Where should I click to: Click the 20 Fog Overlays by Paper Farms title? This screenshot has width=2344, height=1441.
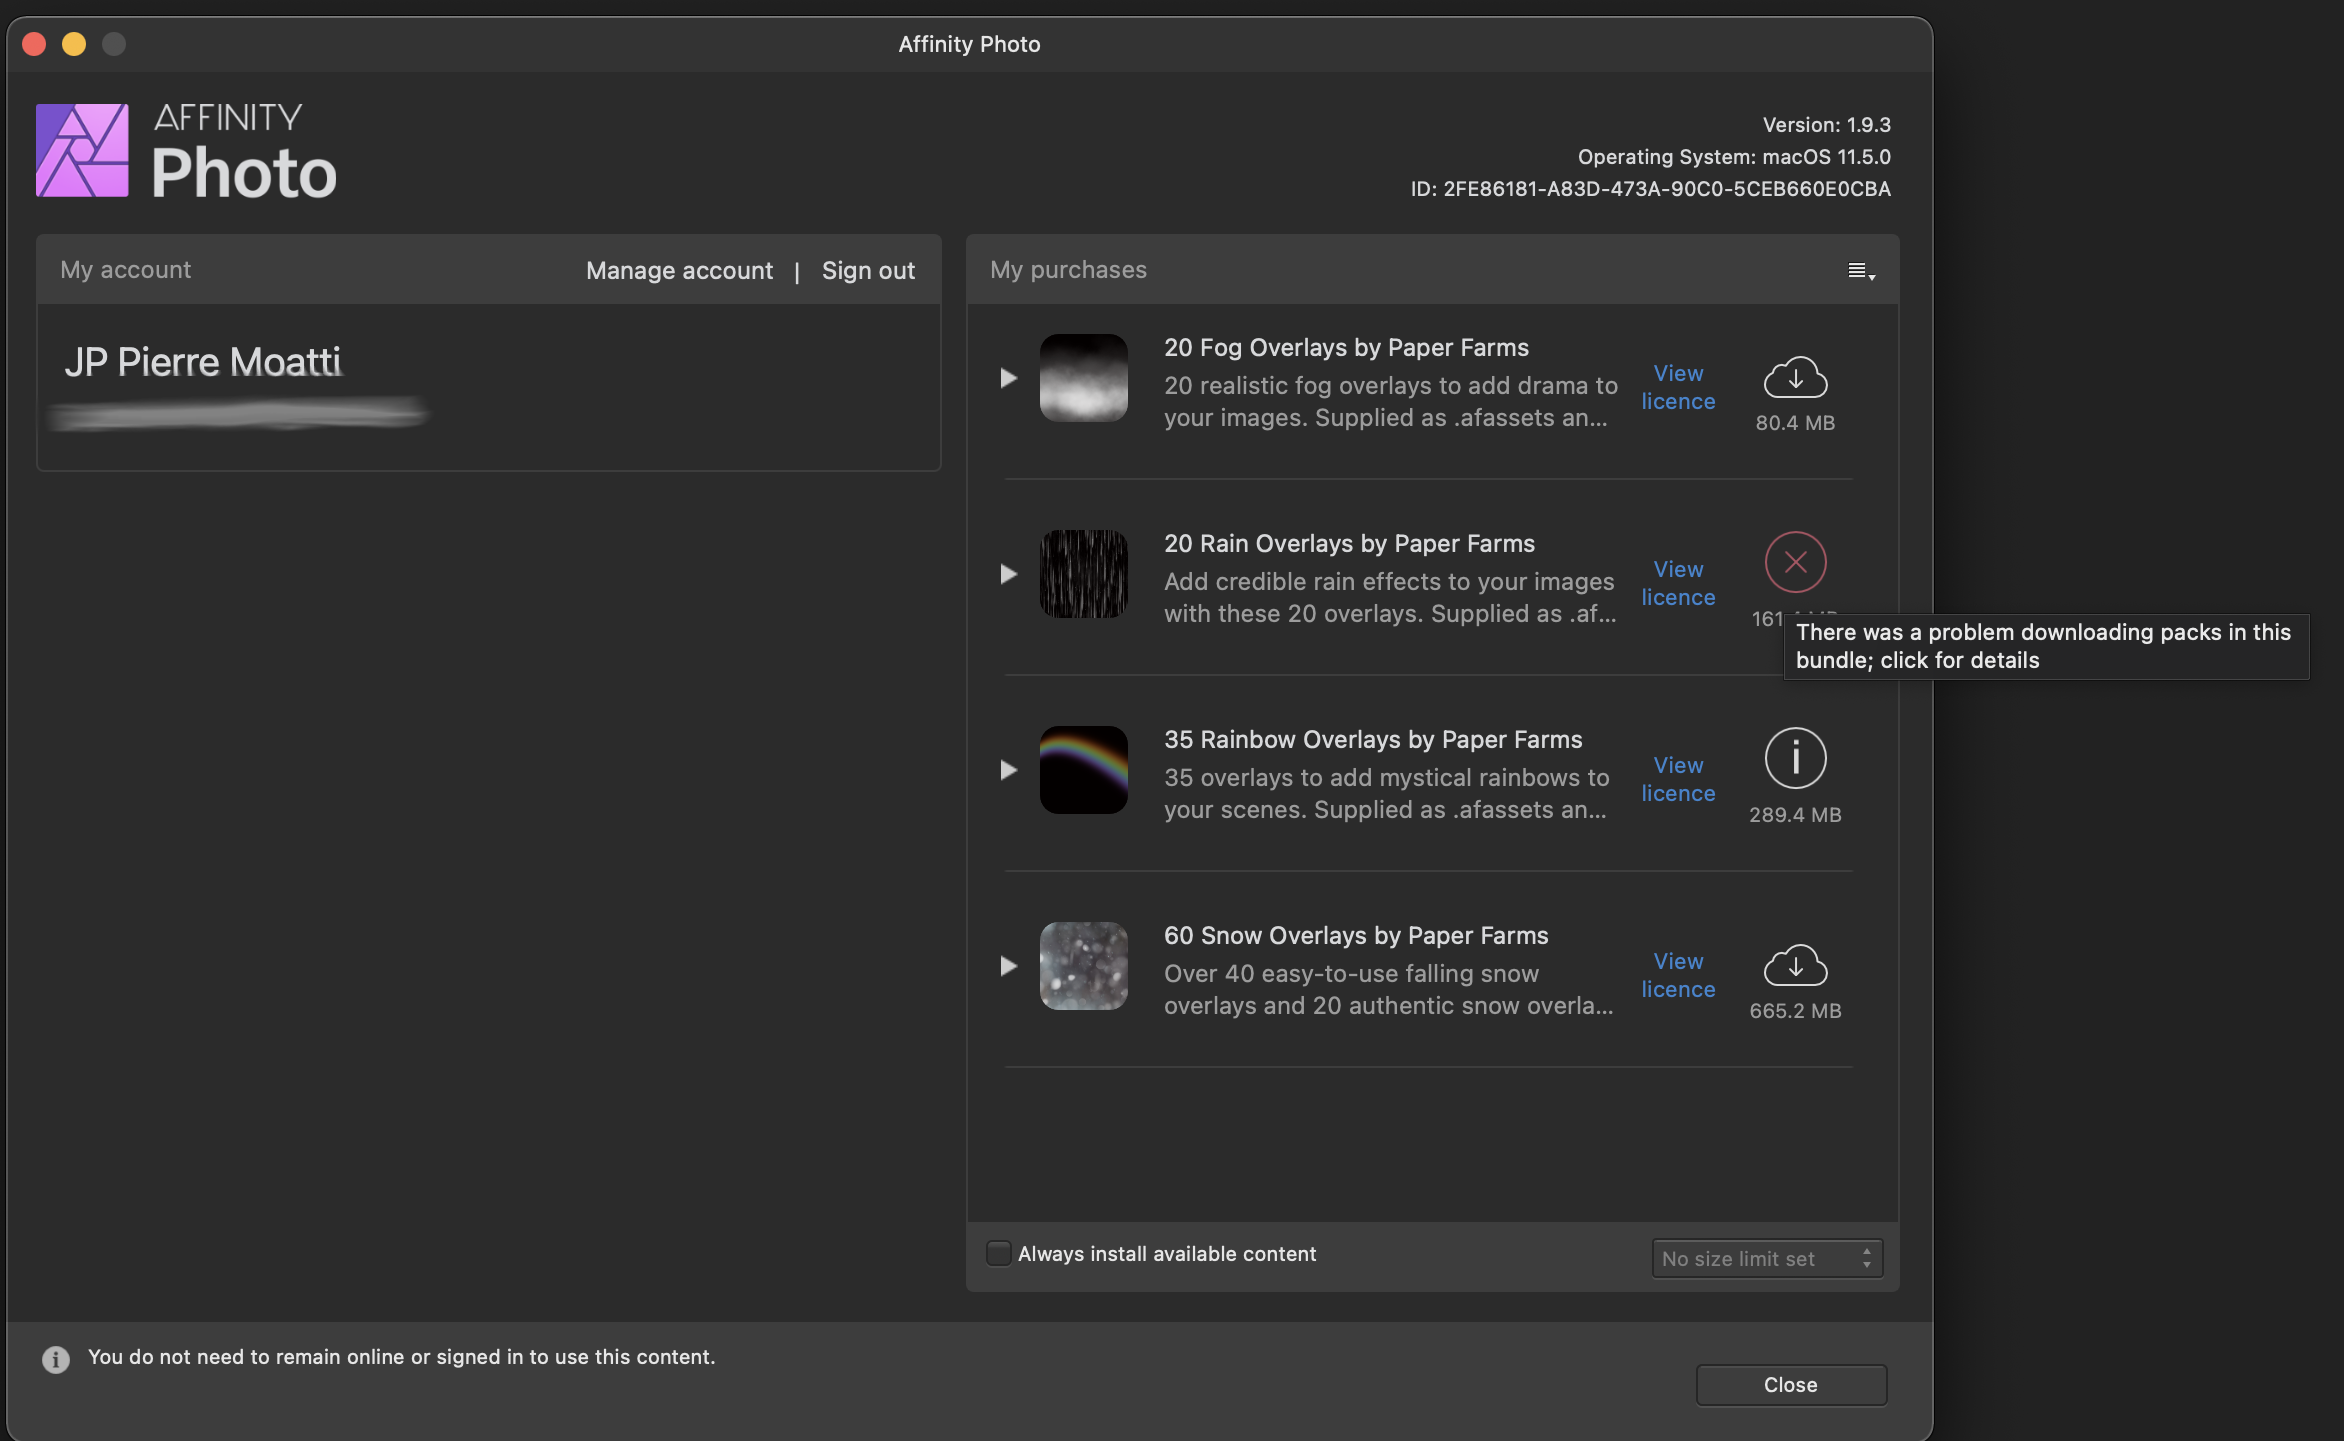pos(1346,348)
